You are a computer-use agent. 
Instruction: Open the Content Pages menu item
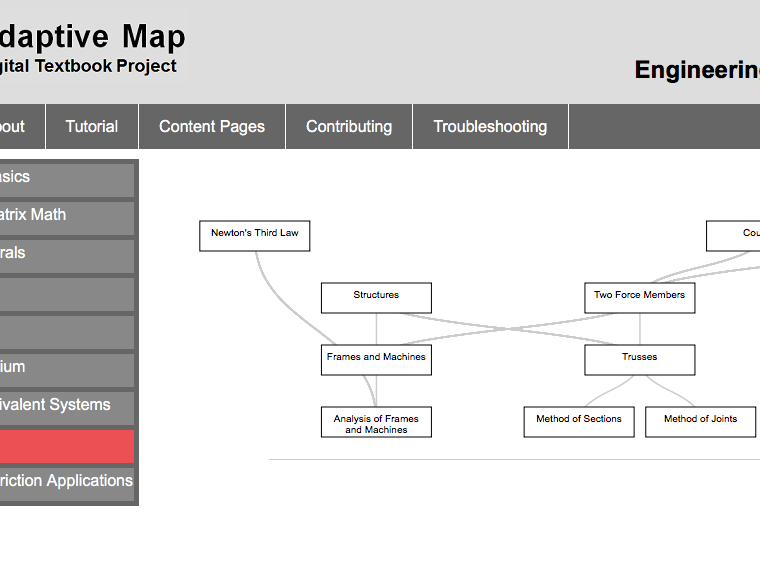[x=212, y=127]
